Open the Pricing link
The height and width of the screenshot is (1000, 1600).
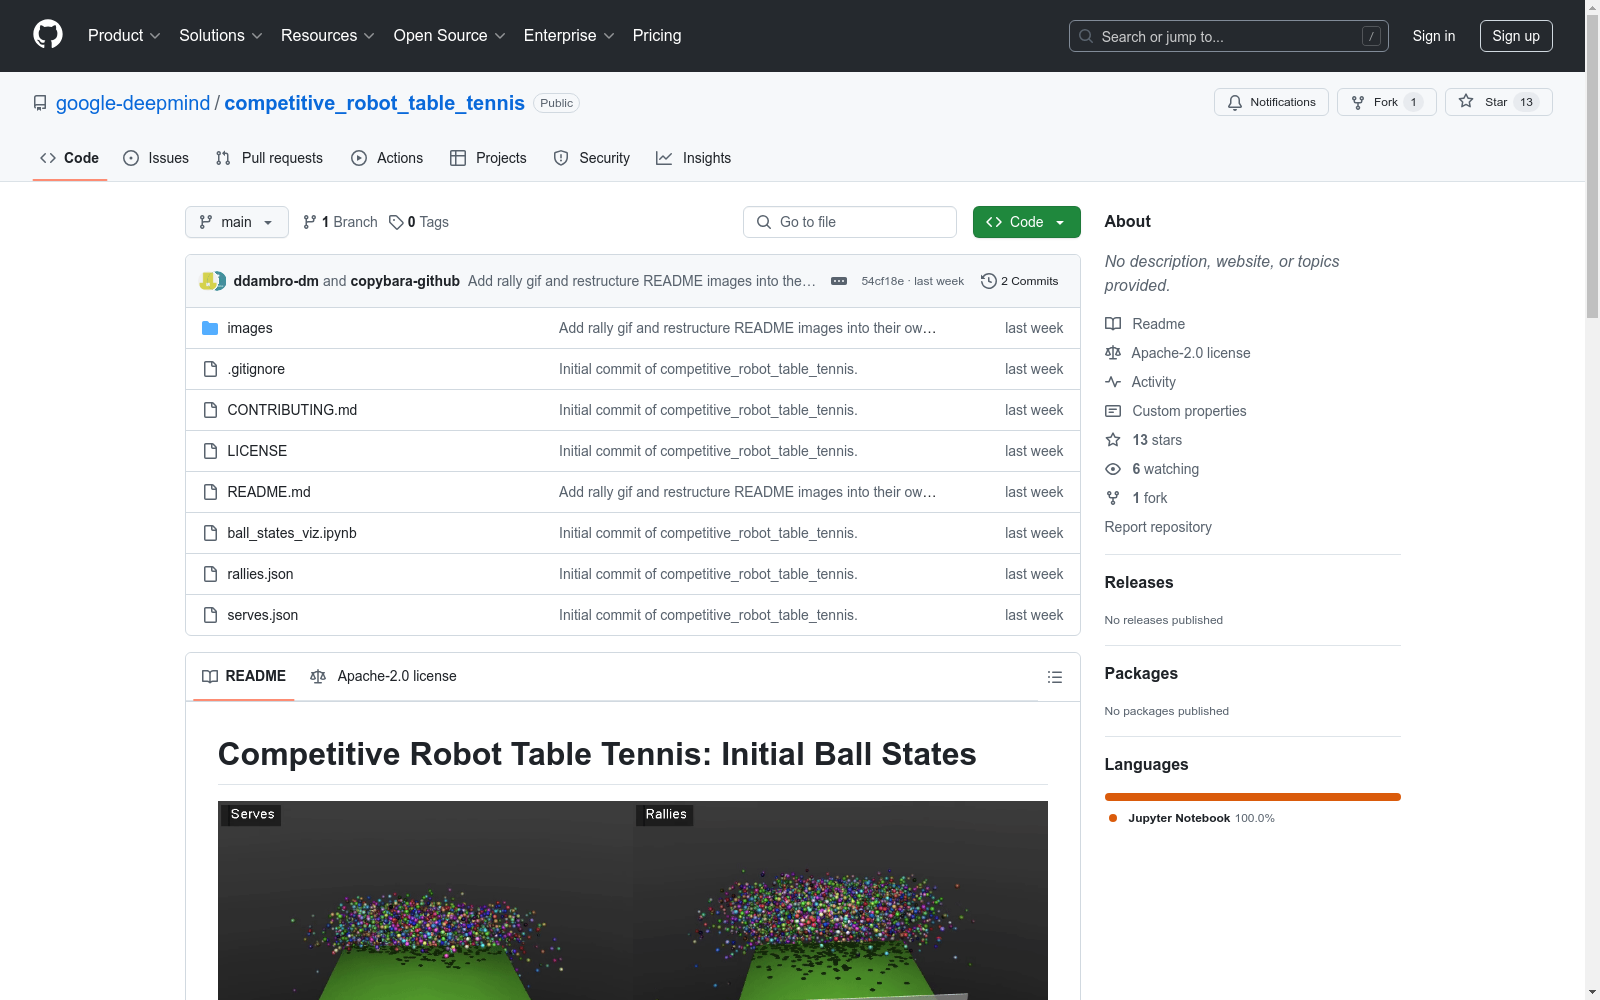pyautogui.click(x=657, y=35)
